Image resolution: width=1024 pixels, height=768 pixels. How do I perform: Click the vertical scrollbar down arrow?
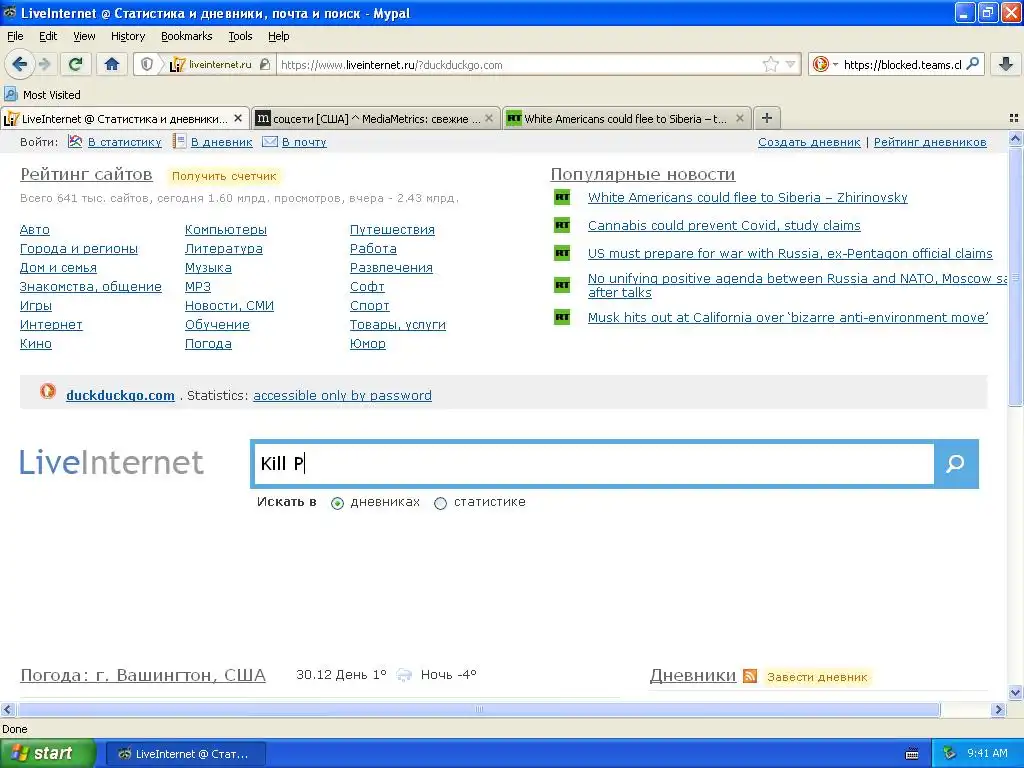pyautogui.click(x=1015, y=693)
